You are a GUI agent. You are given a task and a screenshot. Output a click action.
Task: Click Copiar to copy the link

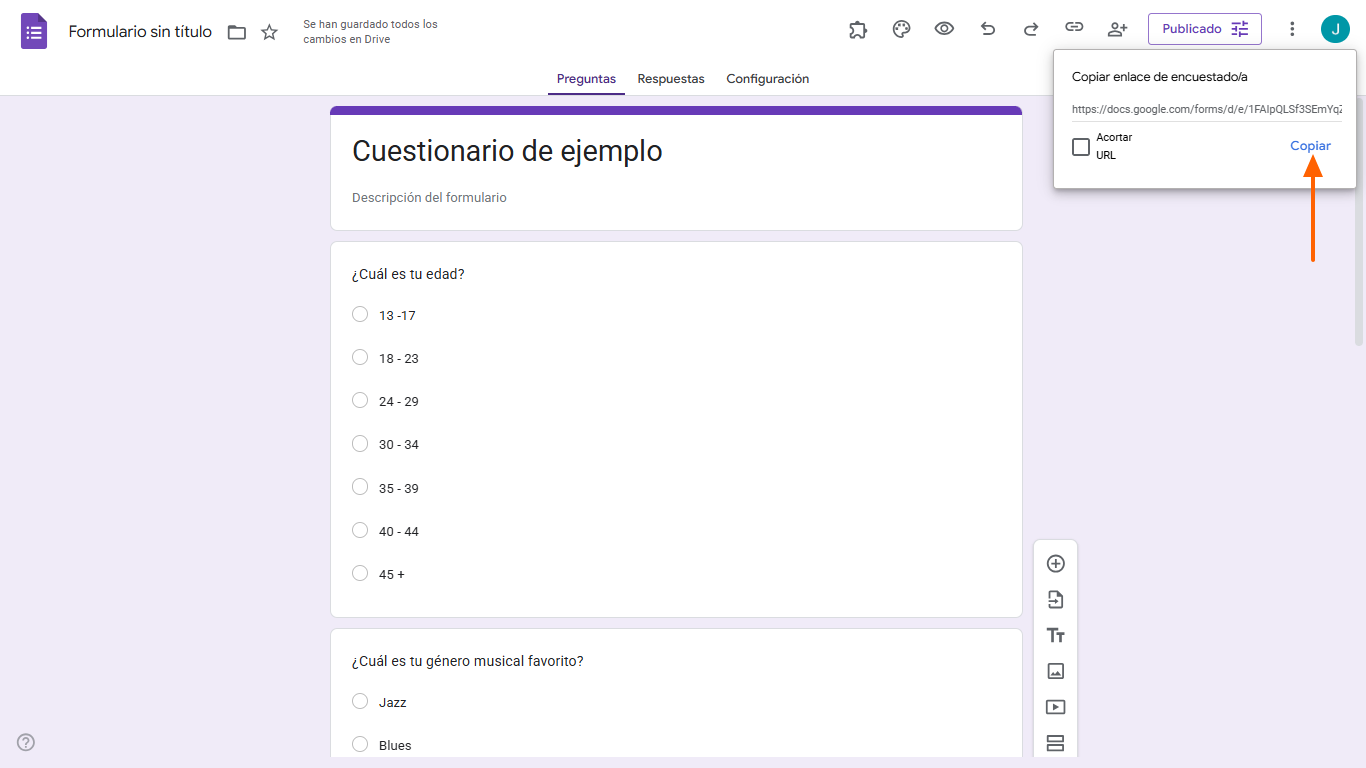pyautogui.click(x=1310, y=146)
